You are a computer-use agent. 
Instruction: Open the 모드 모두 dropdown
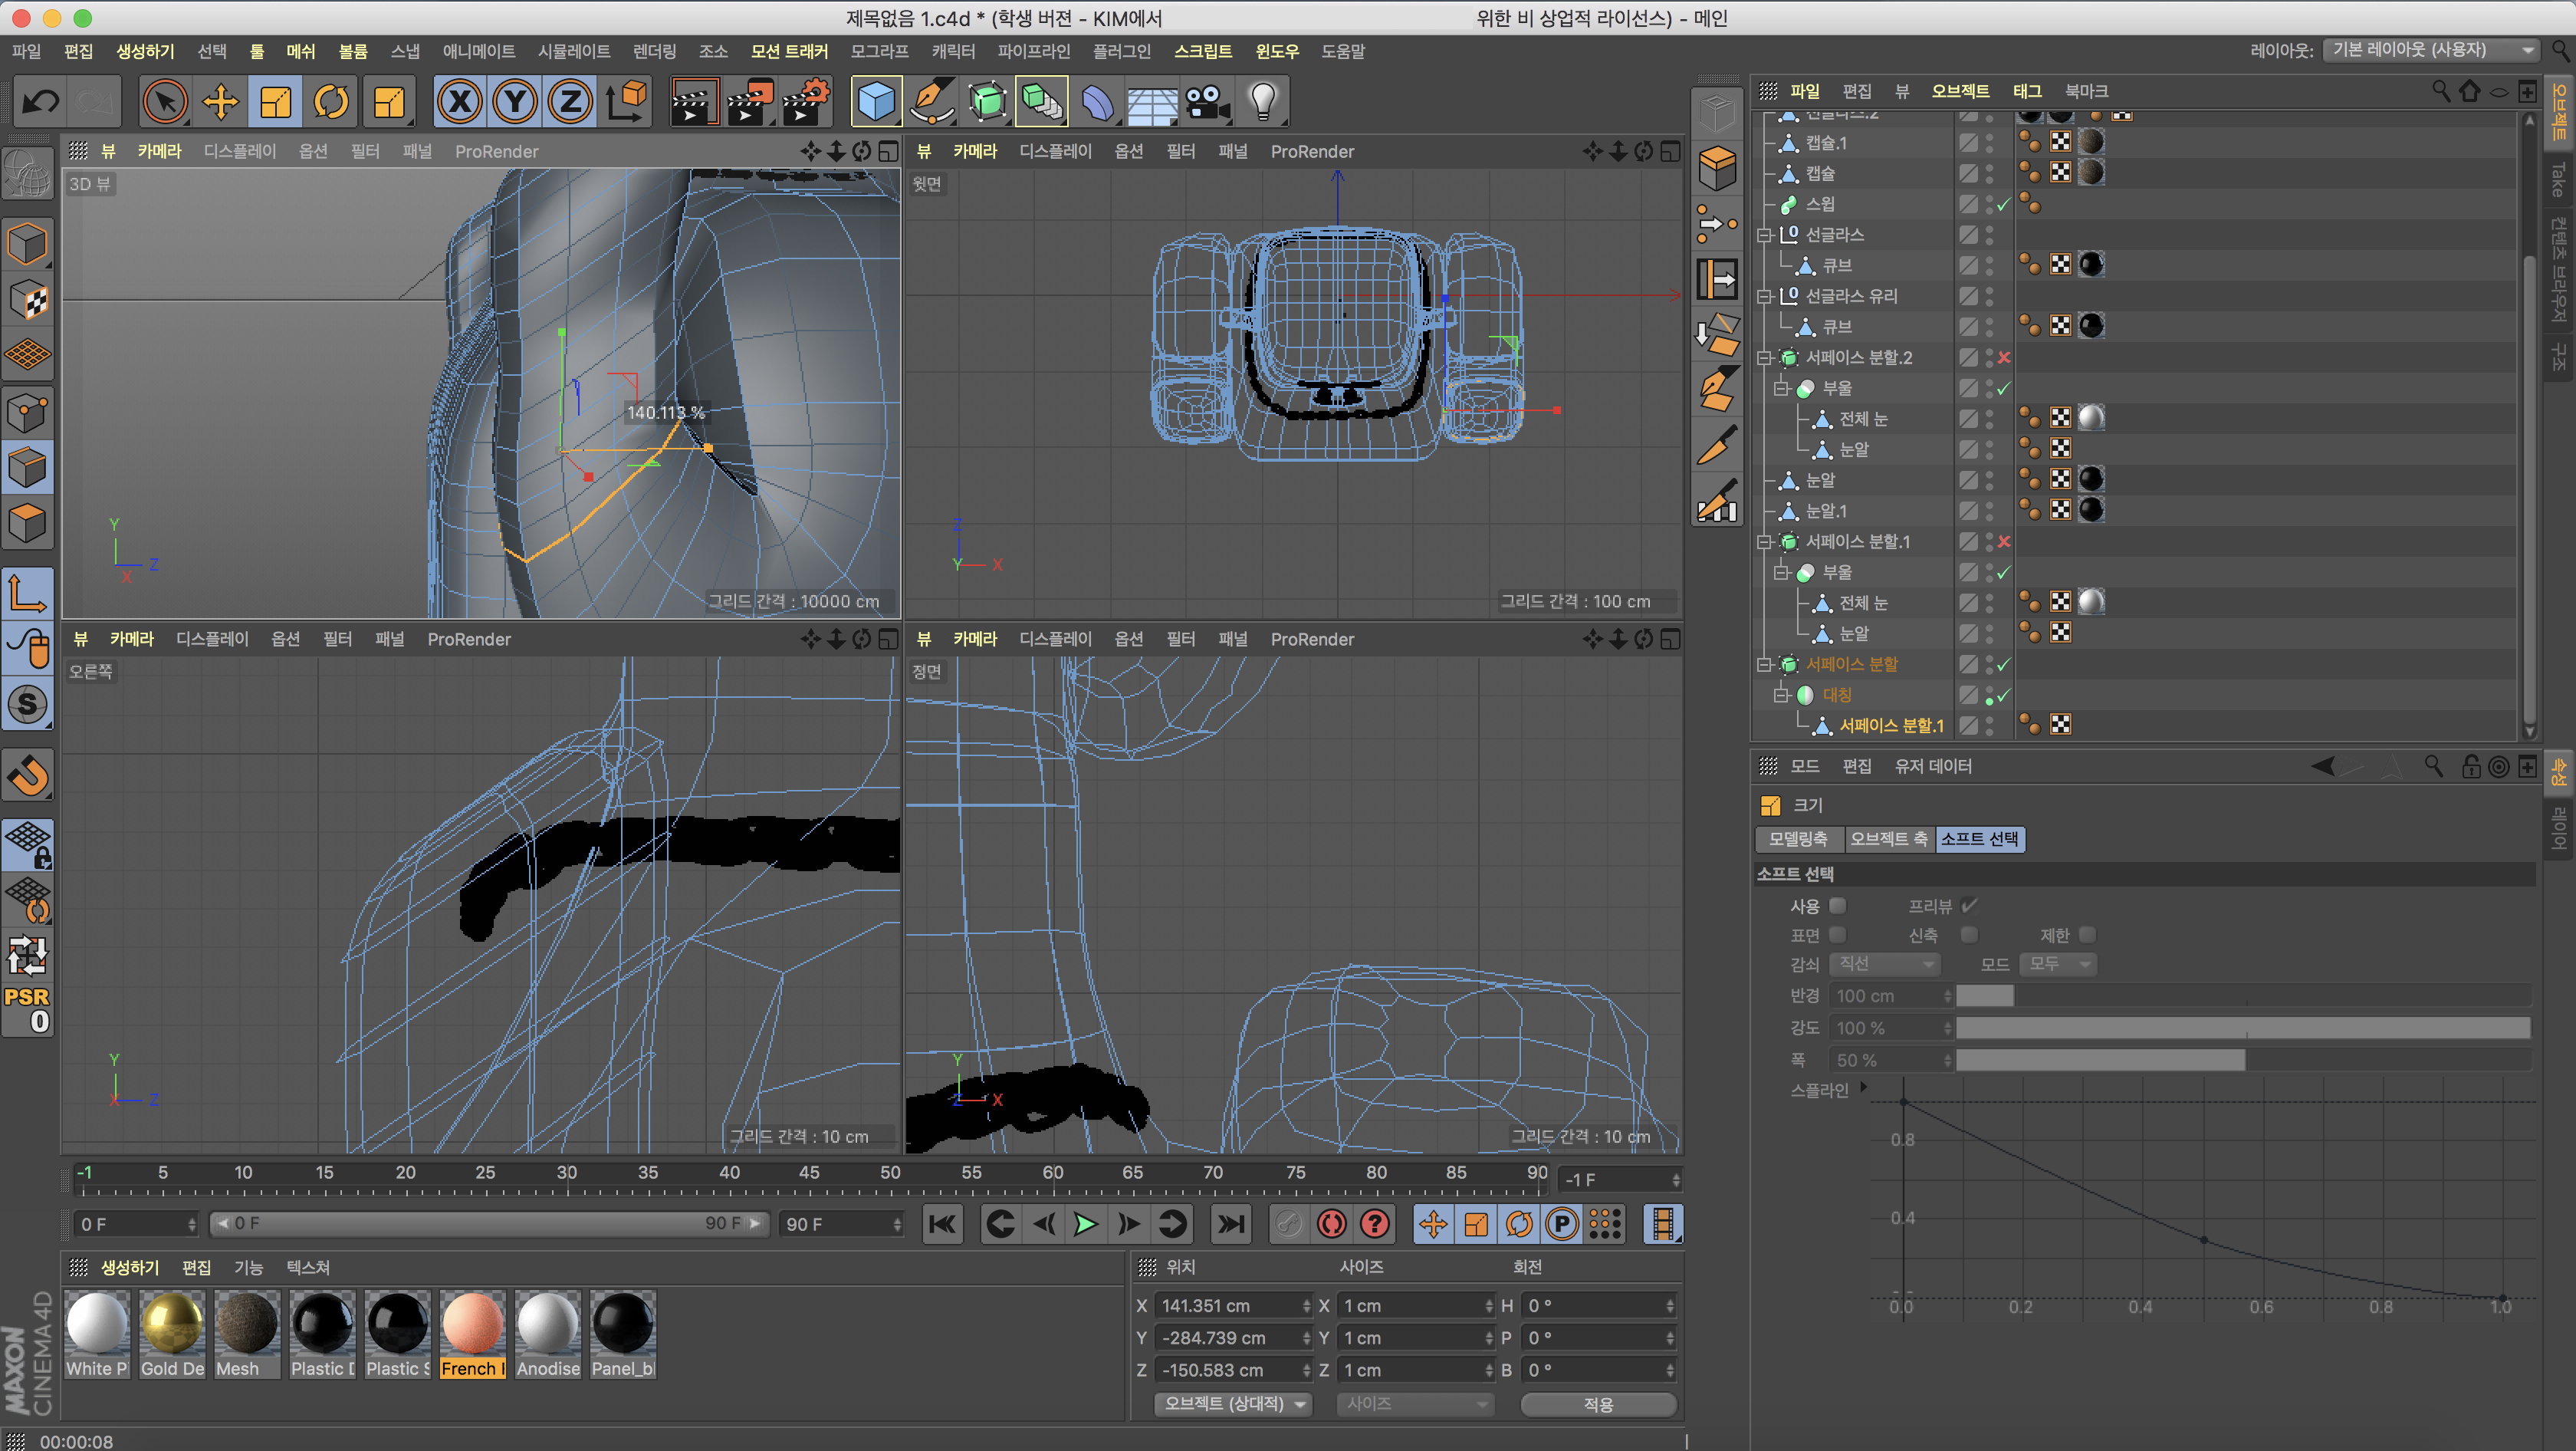coord(2058,964)
